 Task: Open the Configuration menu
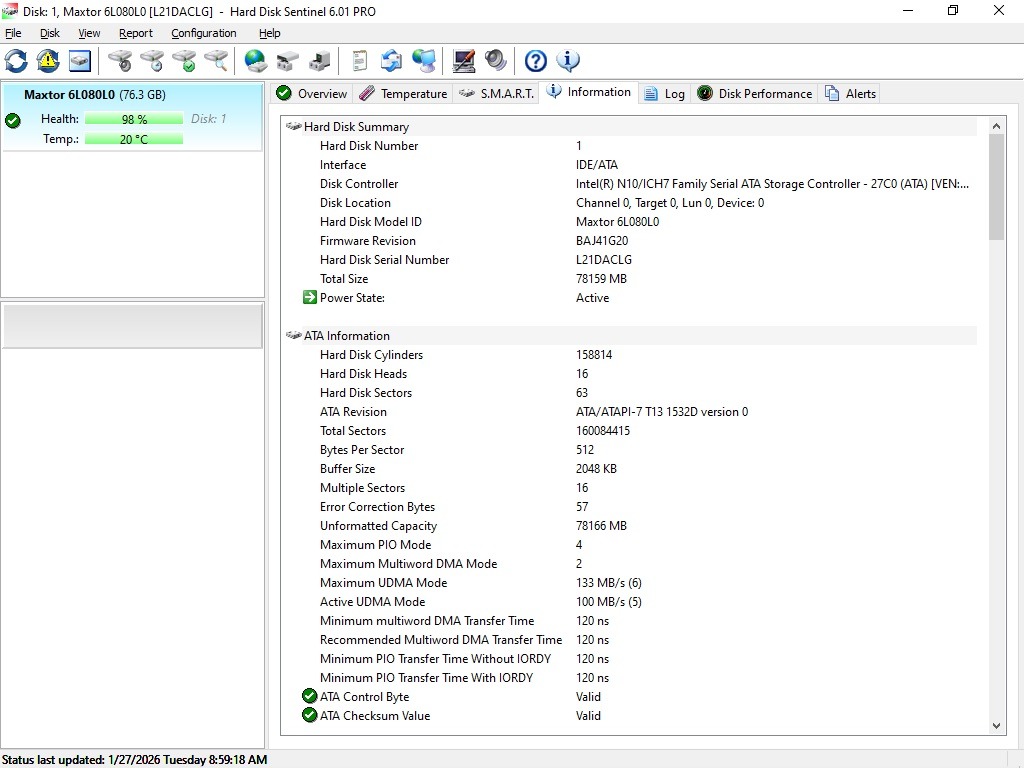(203, 33)
